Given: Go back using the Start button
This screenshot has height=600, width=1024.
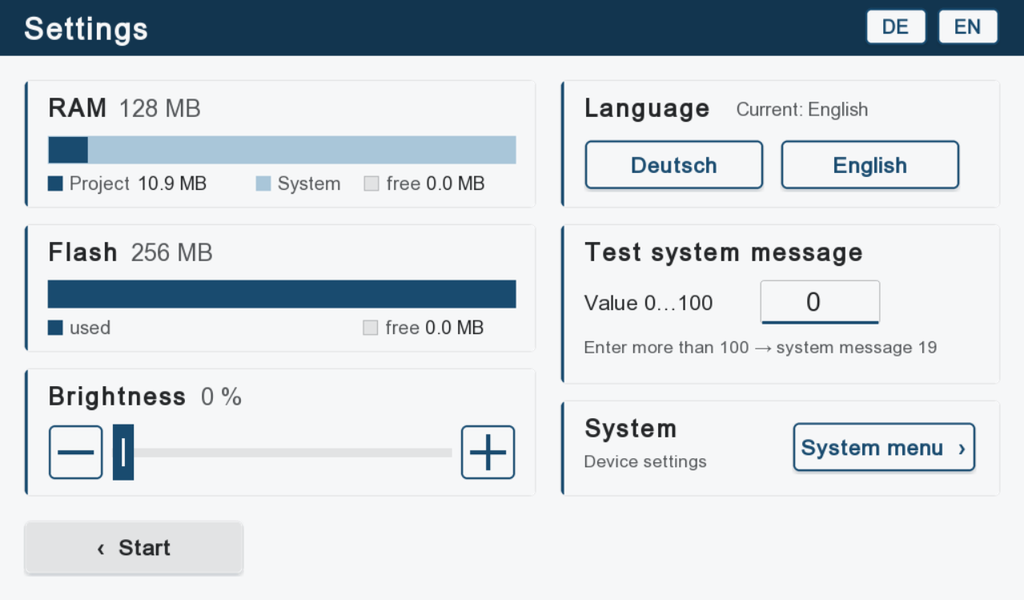Looking at the screenshot, I should coord(134,548).
